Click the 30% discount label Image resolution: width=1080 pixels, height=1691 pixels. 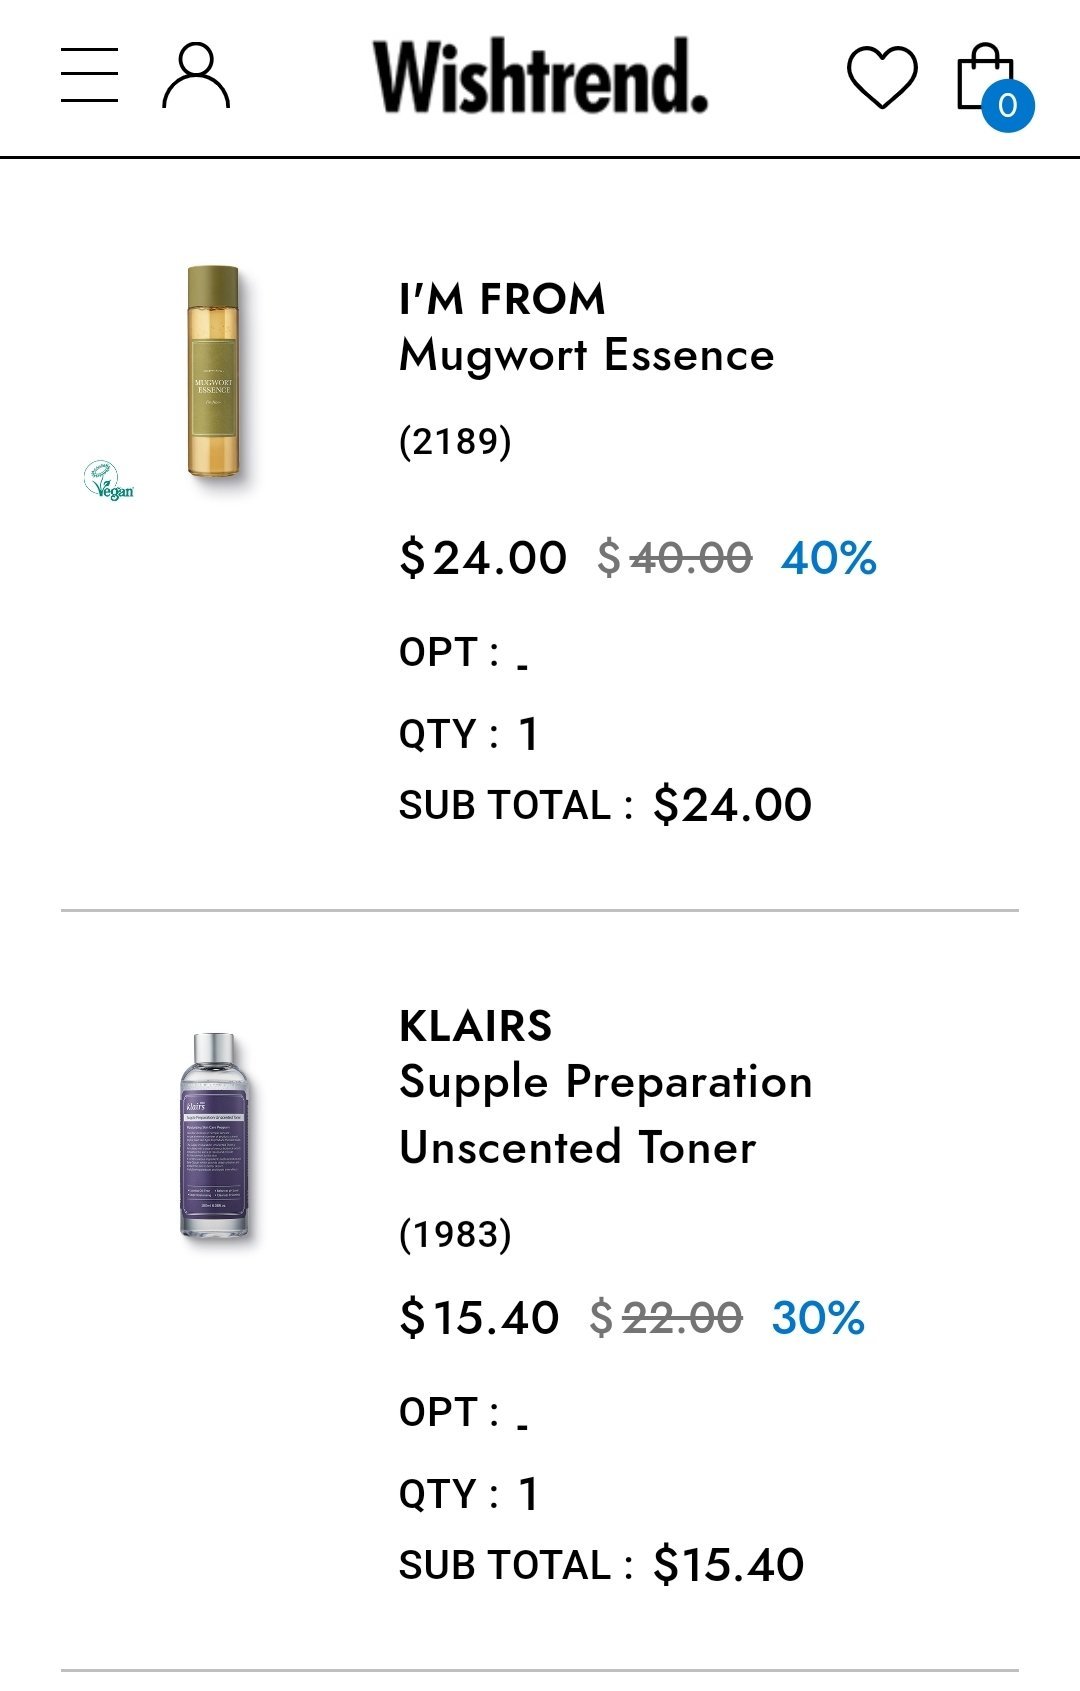coord(817,1318)
